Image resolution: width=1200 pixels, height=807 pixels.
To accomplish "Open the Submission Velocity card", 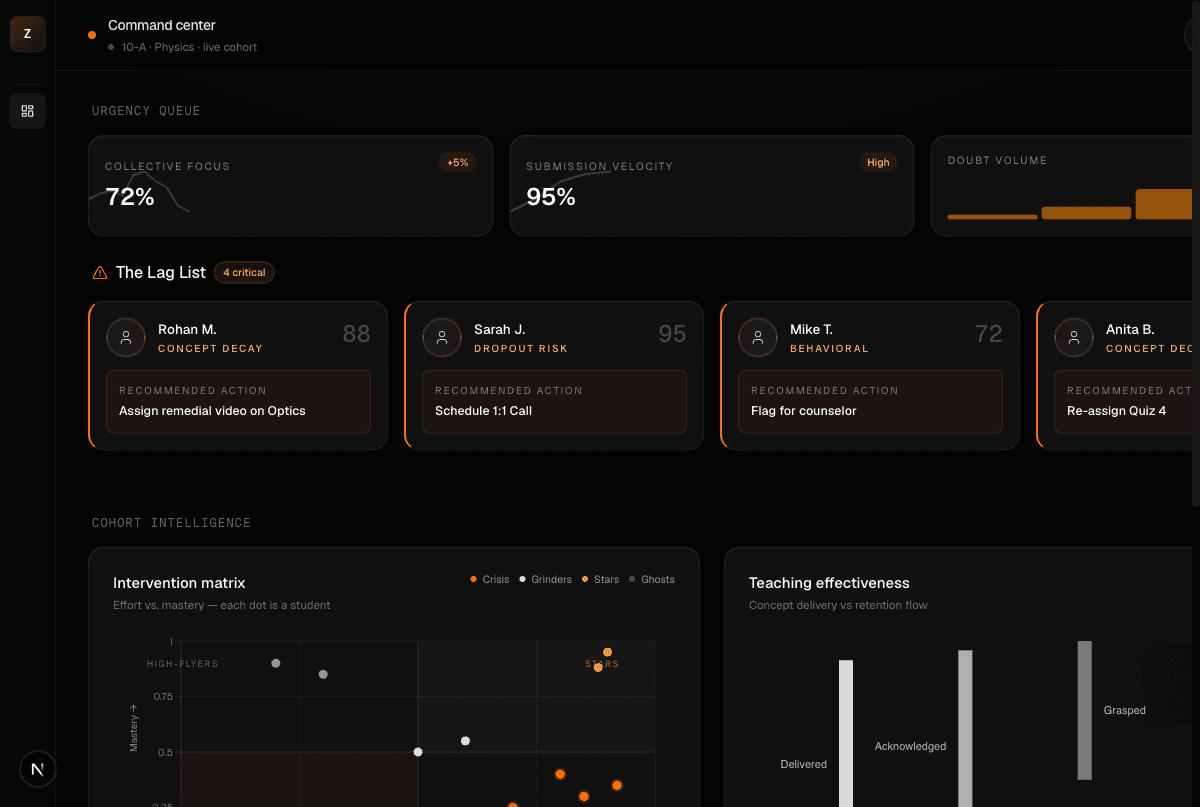I will click(x=712, y=186).
